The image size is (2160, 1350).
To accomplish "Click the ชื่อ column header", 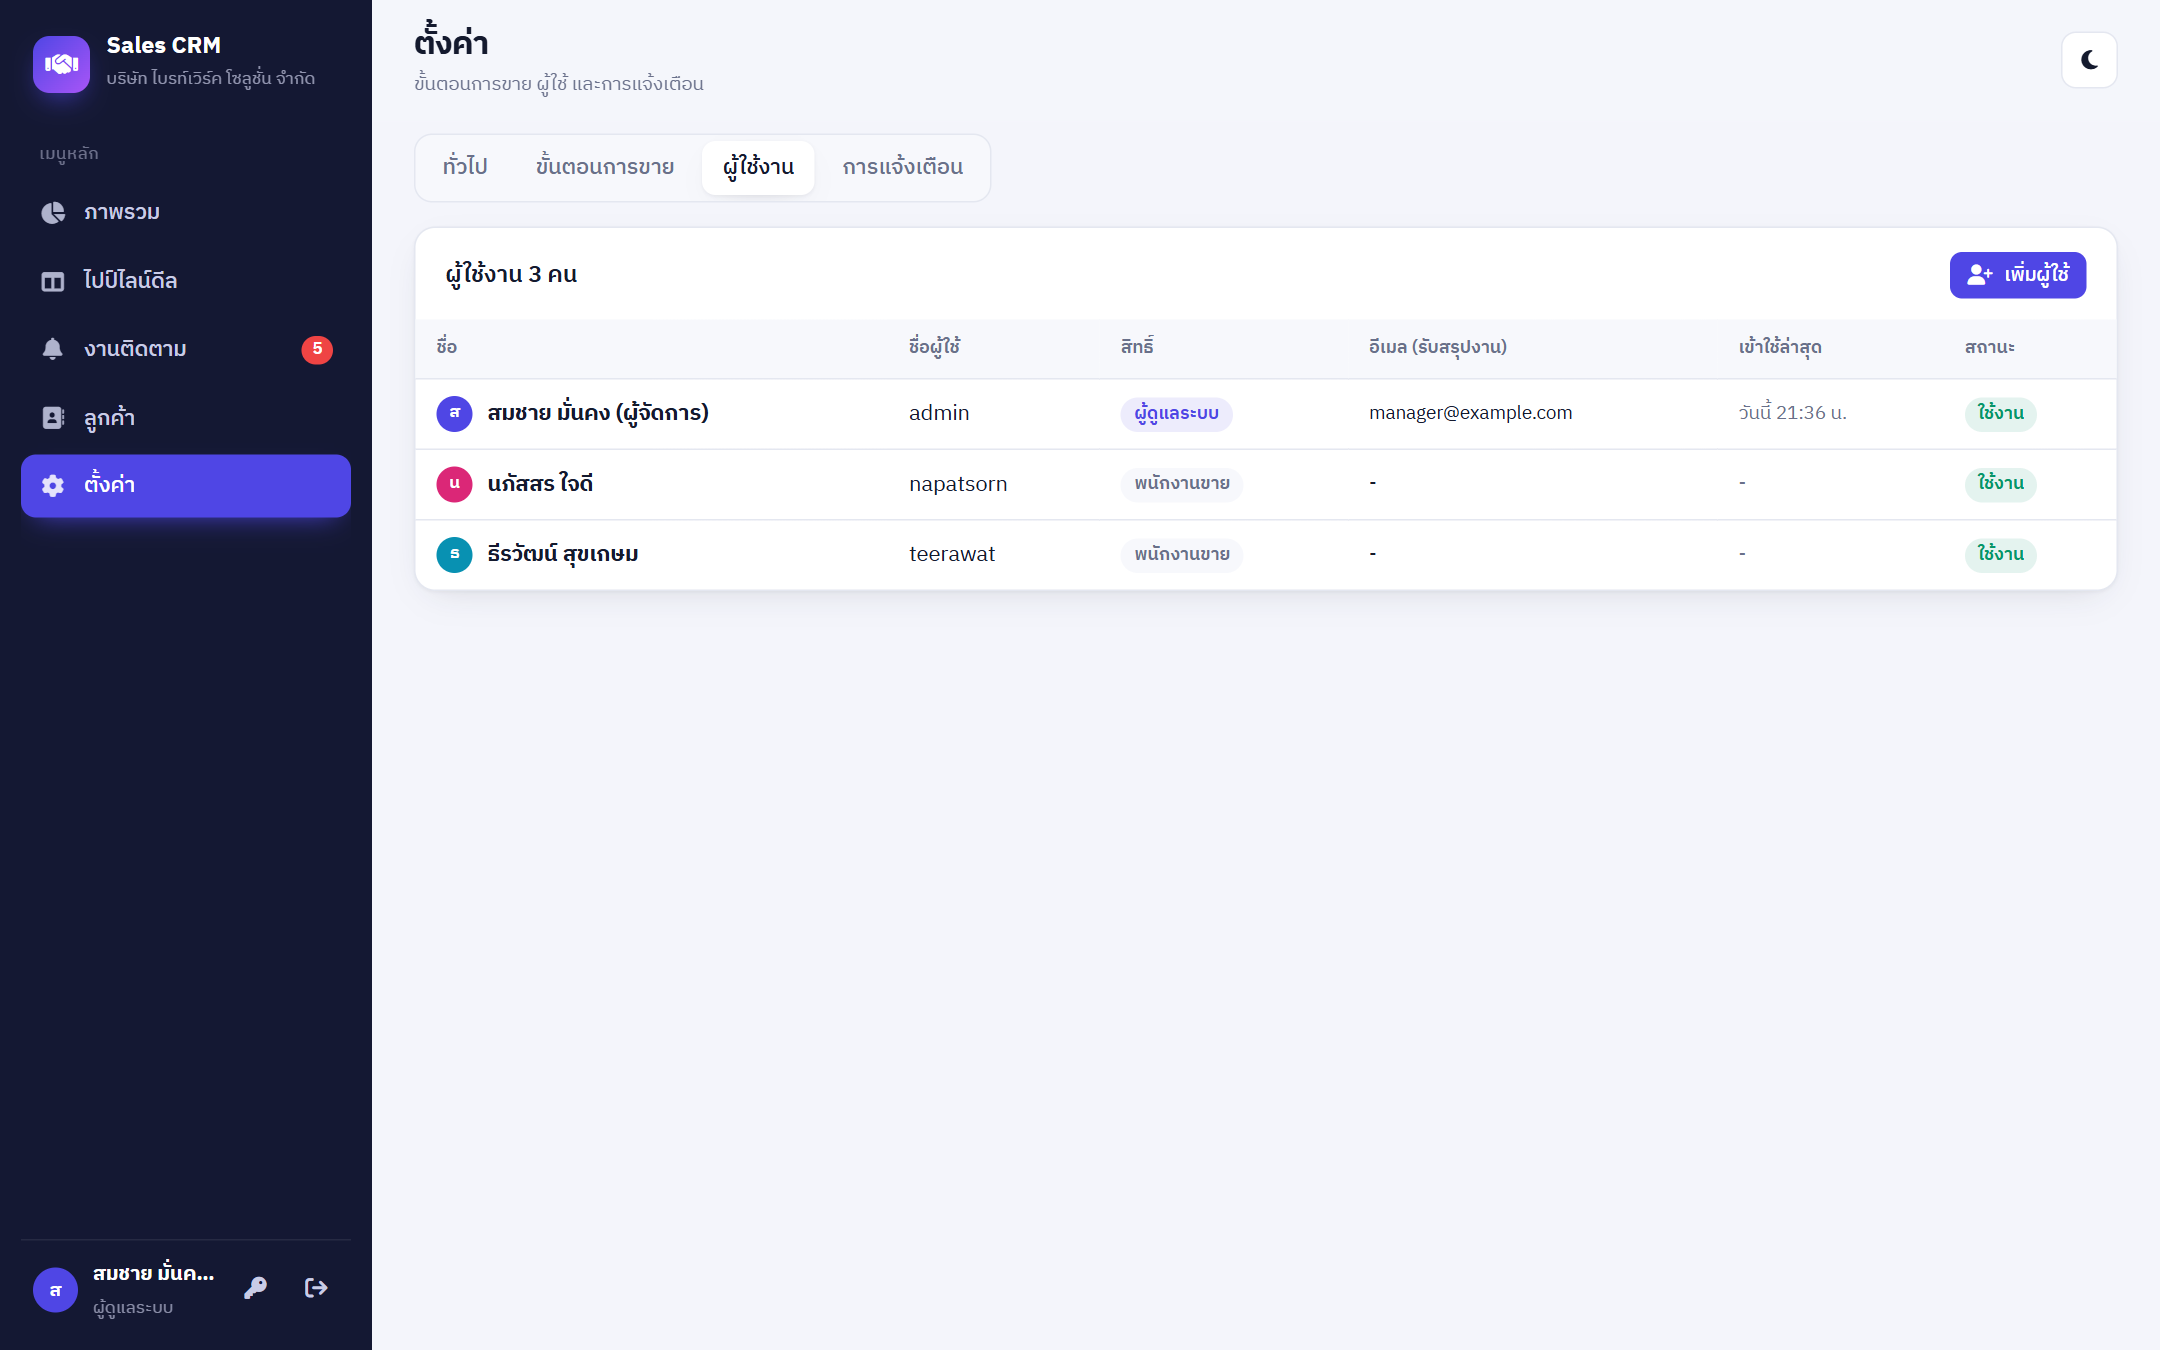I will tap(447, 347).
